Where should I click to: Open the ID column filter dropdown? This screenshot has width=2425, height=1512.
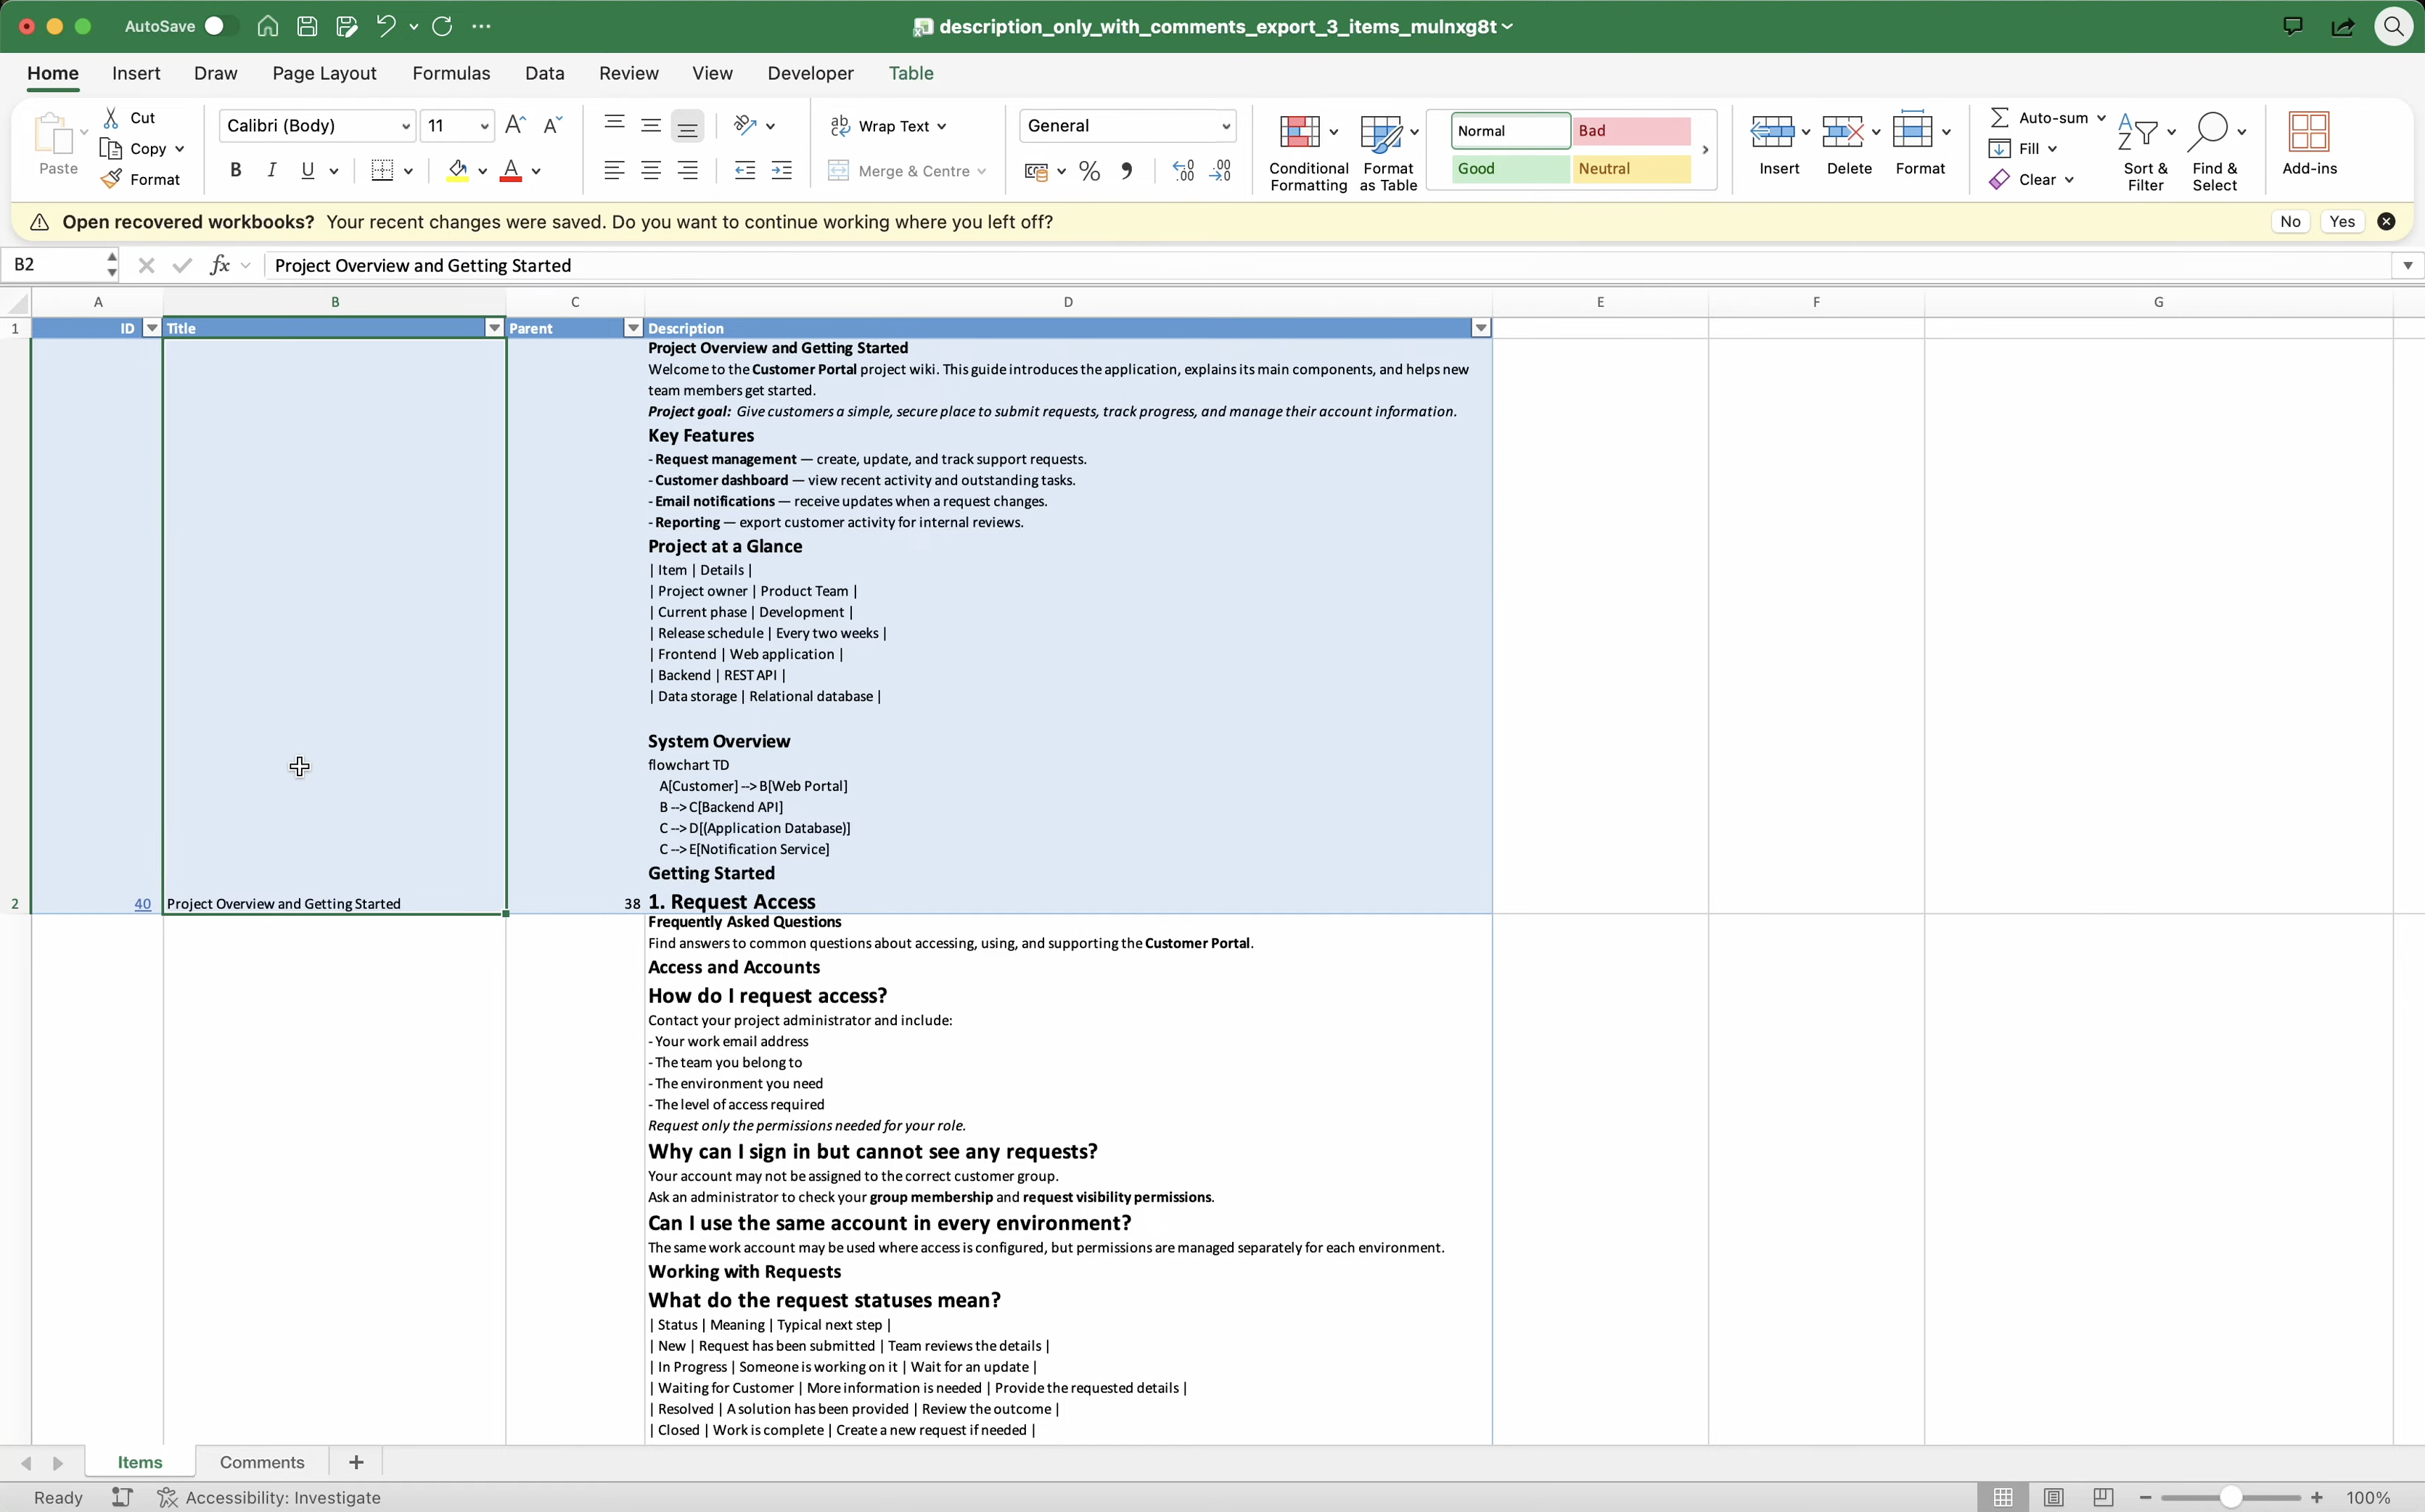(152, 328)
